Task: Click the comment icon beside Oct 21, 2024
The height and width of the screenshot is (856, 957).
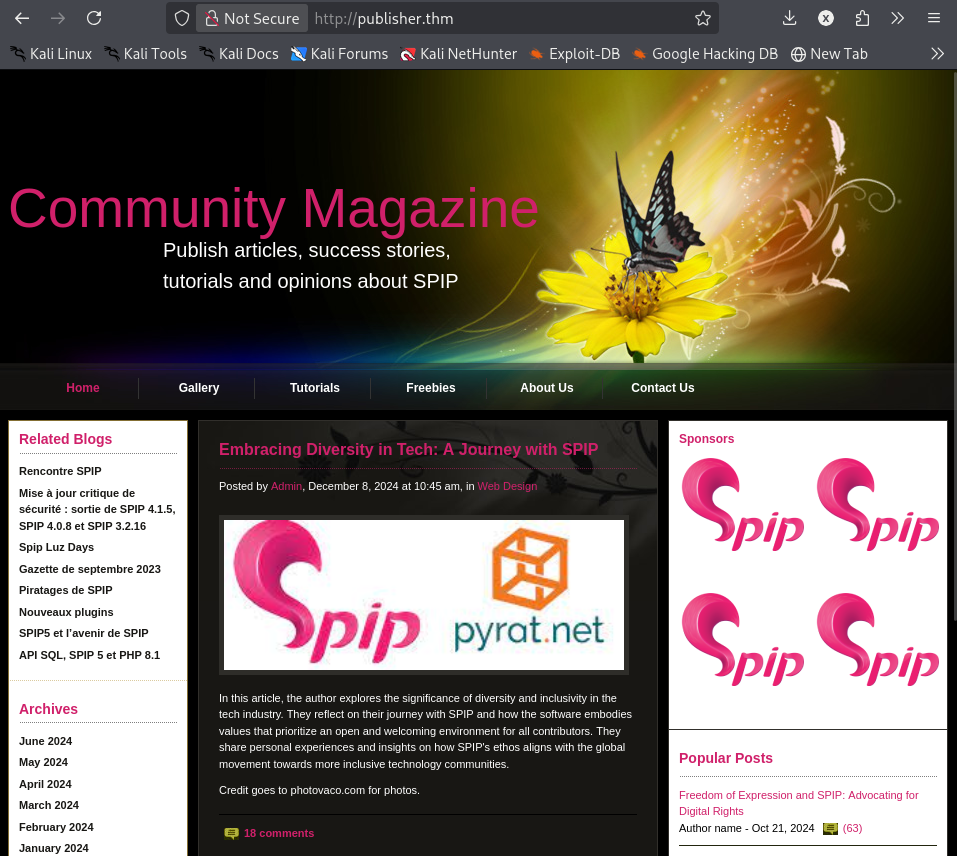Action: click(830, 829)
